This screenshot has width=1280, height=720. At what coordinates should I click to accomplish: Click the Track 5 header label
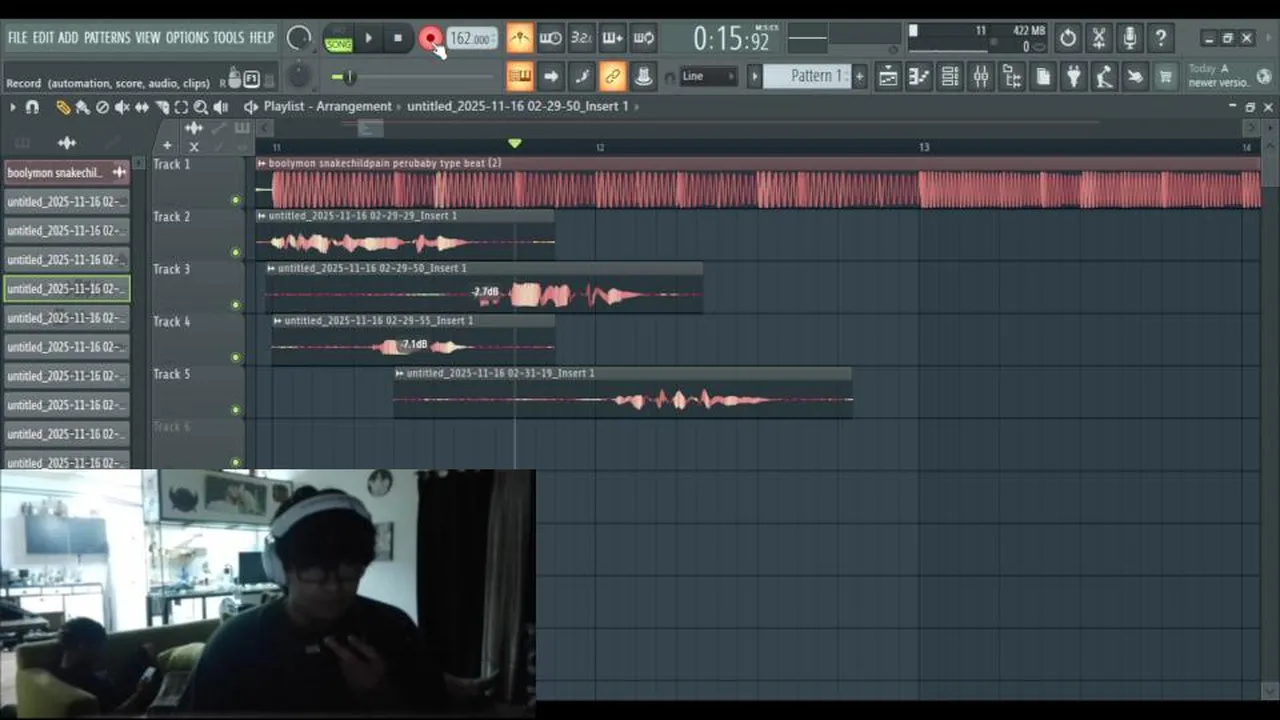[171, 374]
